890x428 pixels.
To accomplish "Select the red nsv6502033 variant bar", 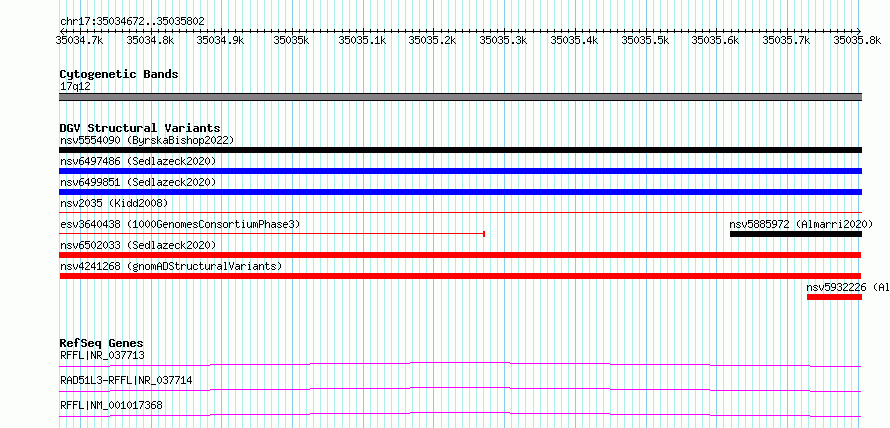I will [x=460, y=255].
